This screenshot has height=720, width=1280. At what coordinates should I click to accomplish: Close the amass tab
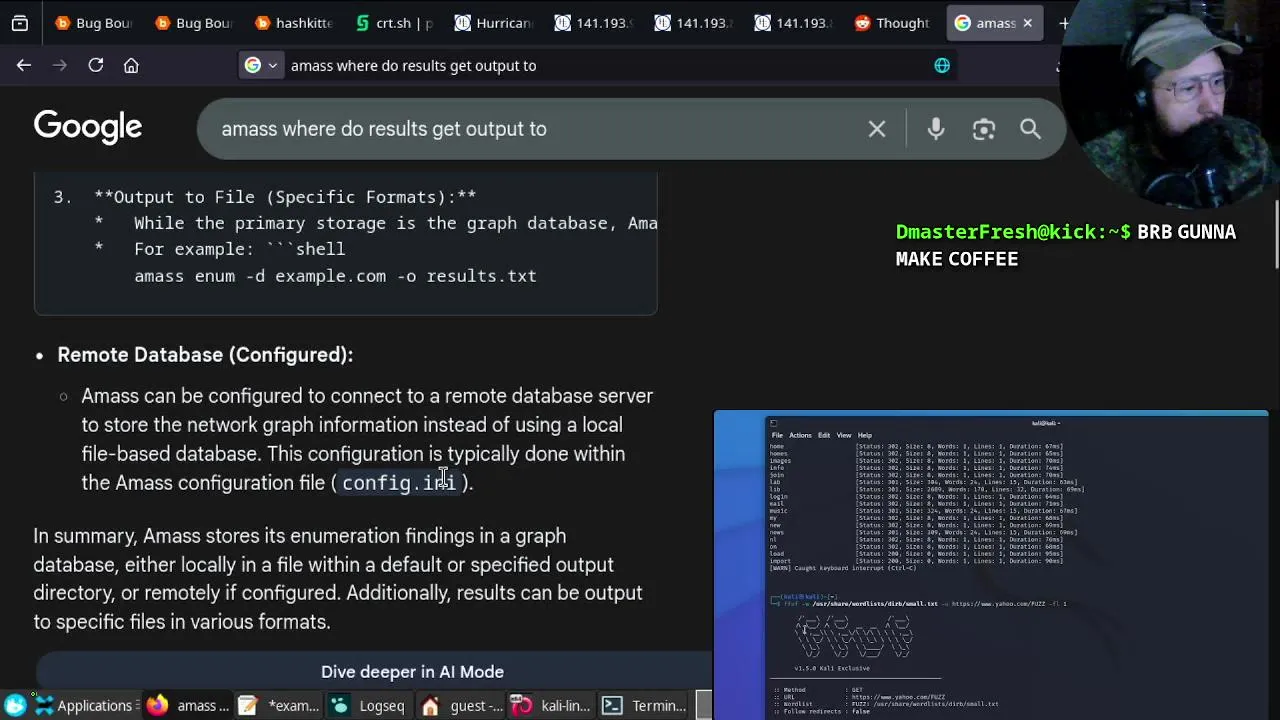[x=1027, y=23]
